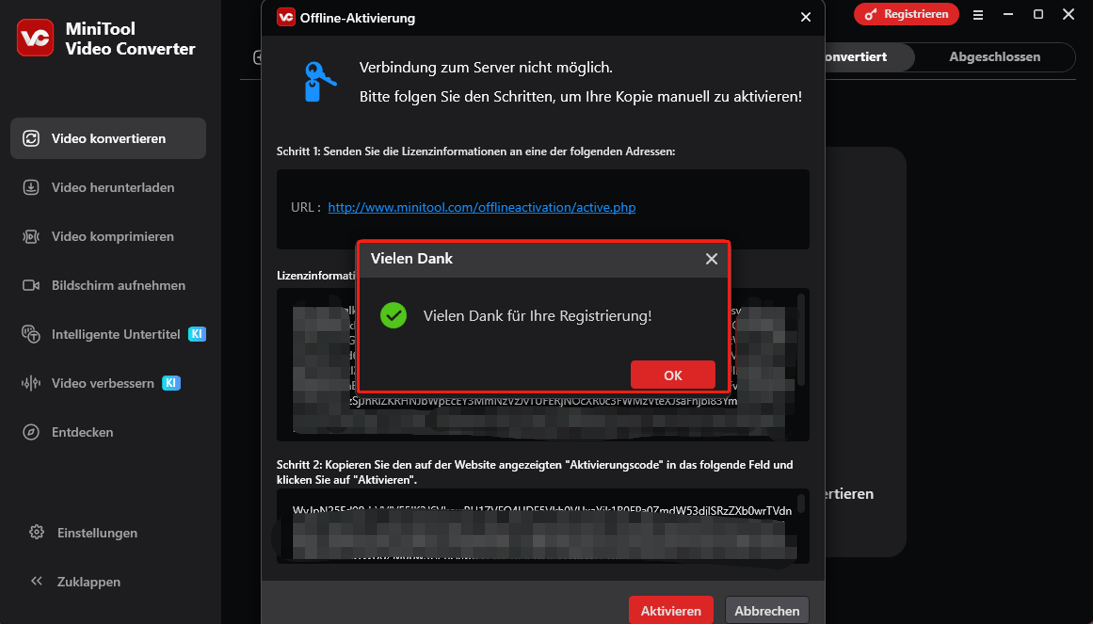Click the Entdecken compass icon
The width and height of the screenshot is (1094, 627).
(x=31, y=432)
